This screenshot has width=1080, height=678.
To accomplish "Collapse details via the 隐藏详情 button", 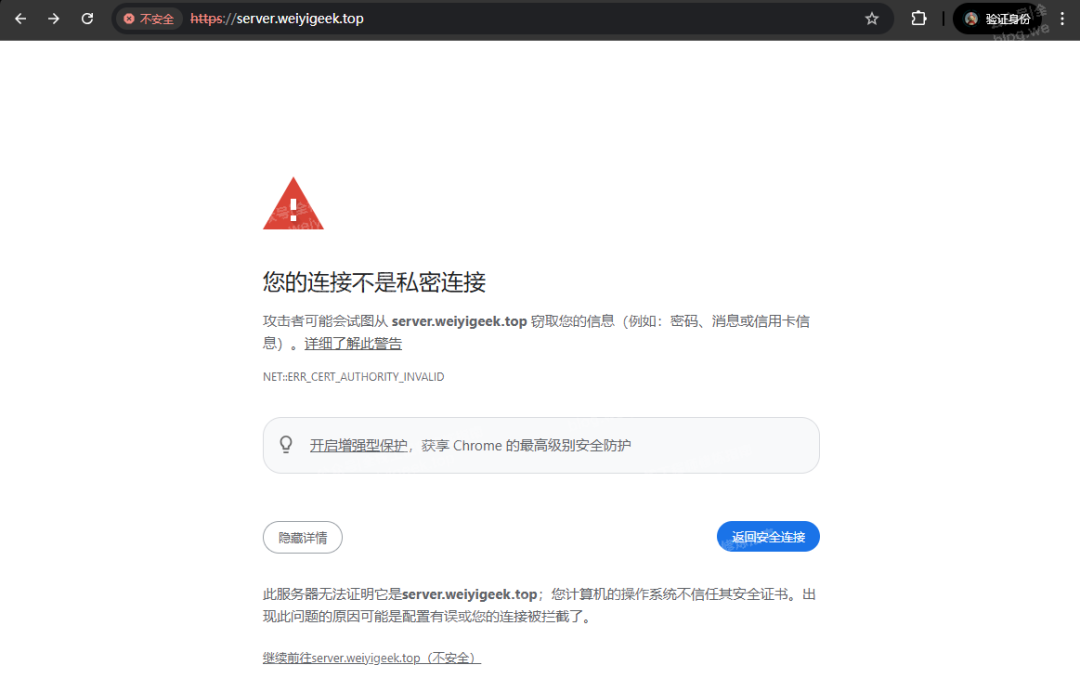I will pos(302,537).
